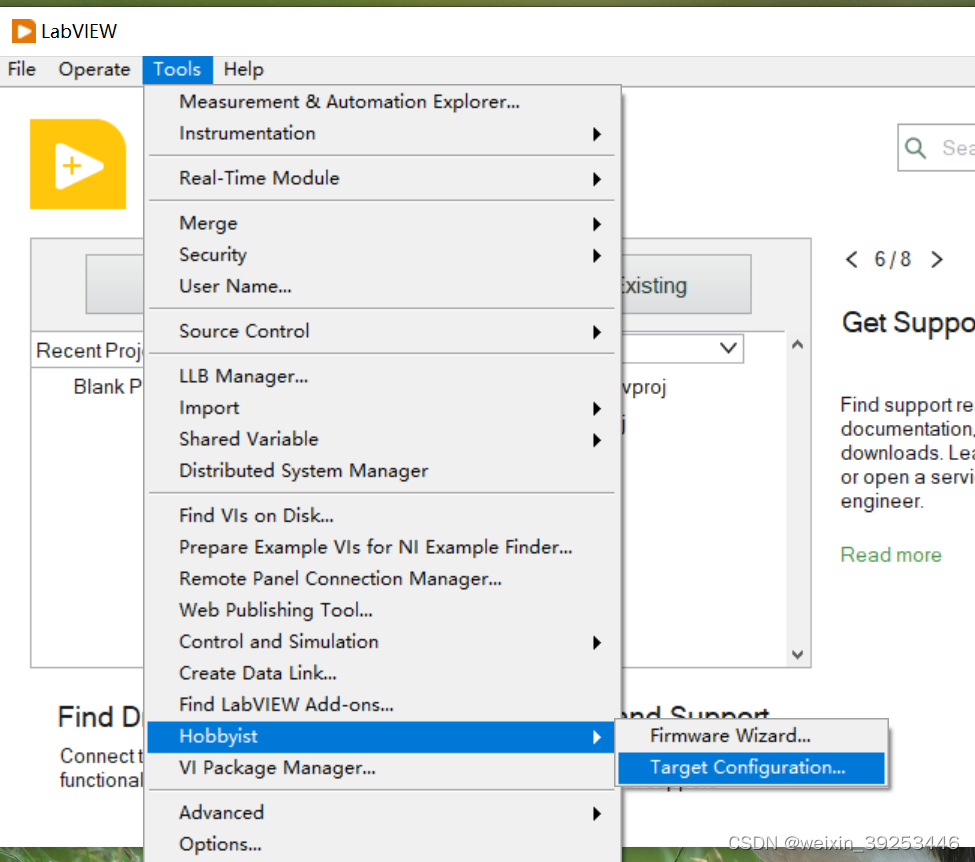Click the Create Project button
Screen dimensions: 975x862
click(114, 284)
